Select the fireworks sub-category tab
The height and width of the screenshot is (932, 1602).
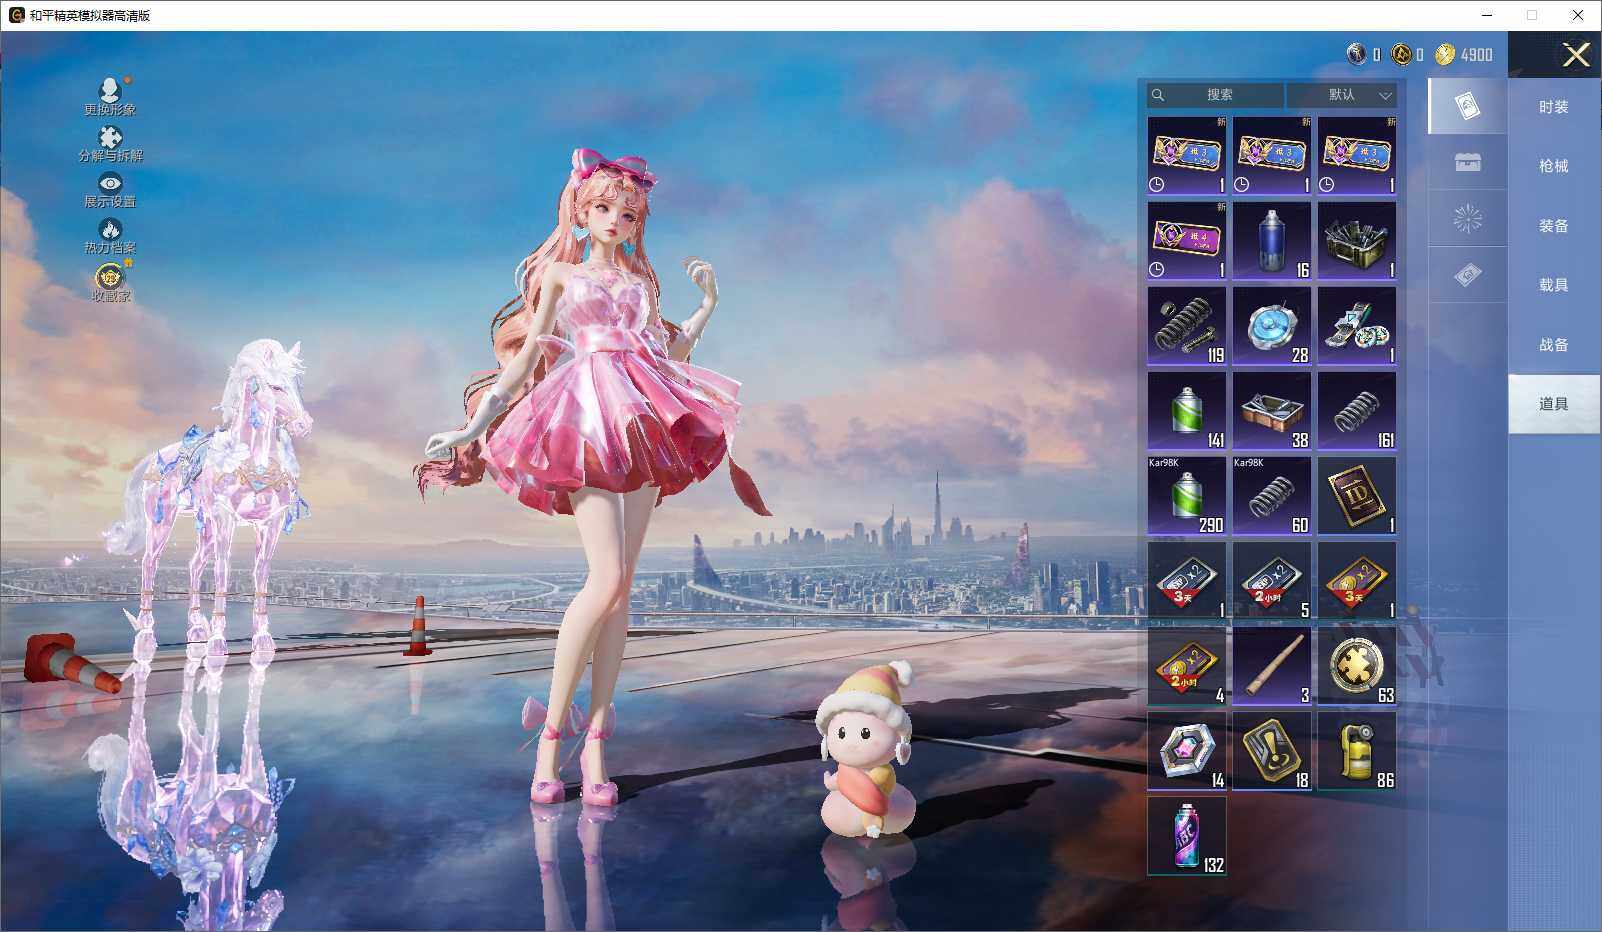tap(1467, 219)
